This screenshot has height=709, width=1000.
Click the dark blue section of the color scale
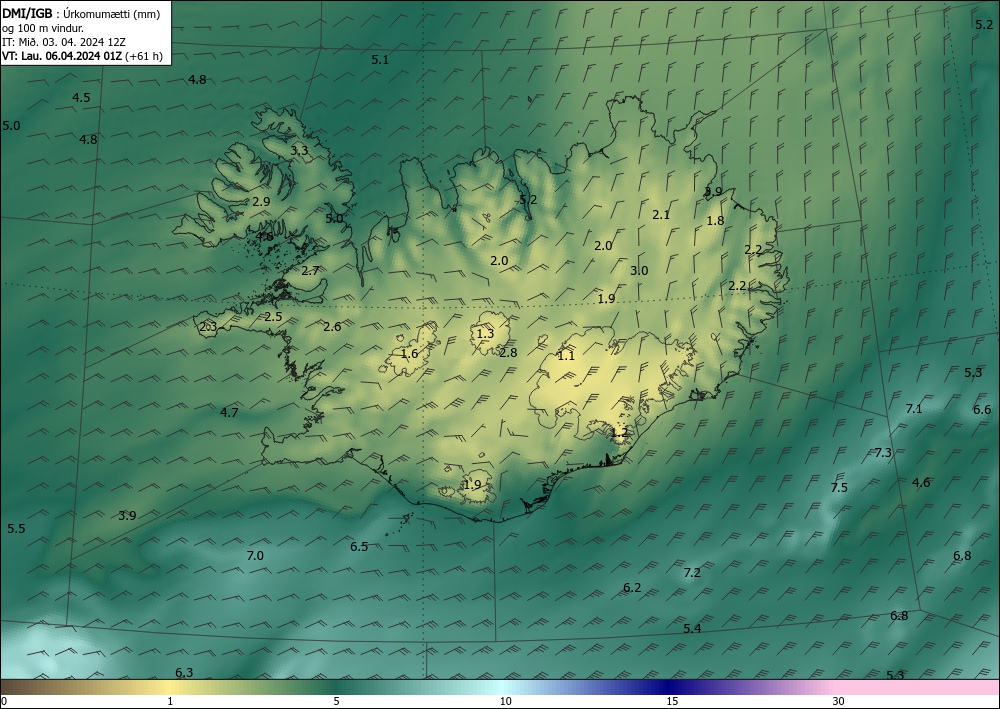[670, 687]
